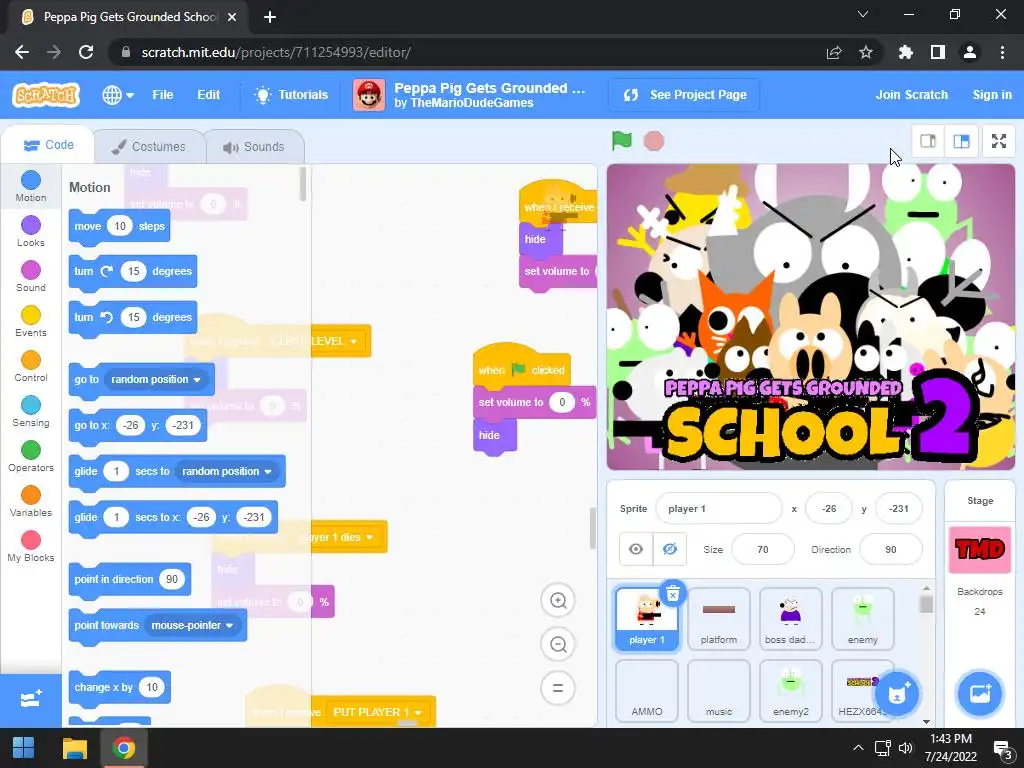Image resolution: width=1024 pixels, height=768 pixels.
Task: Click the Scratch logo
Action: [46, 95]
